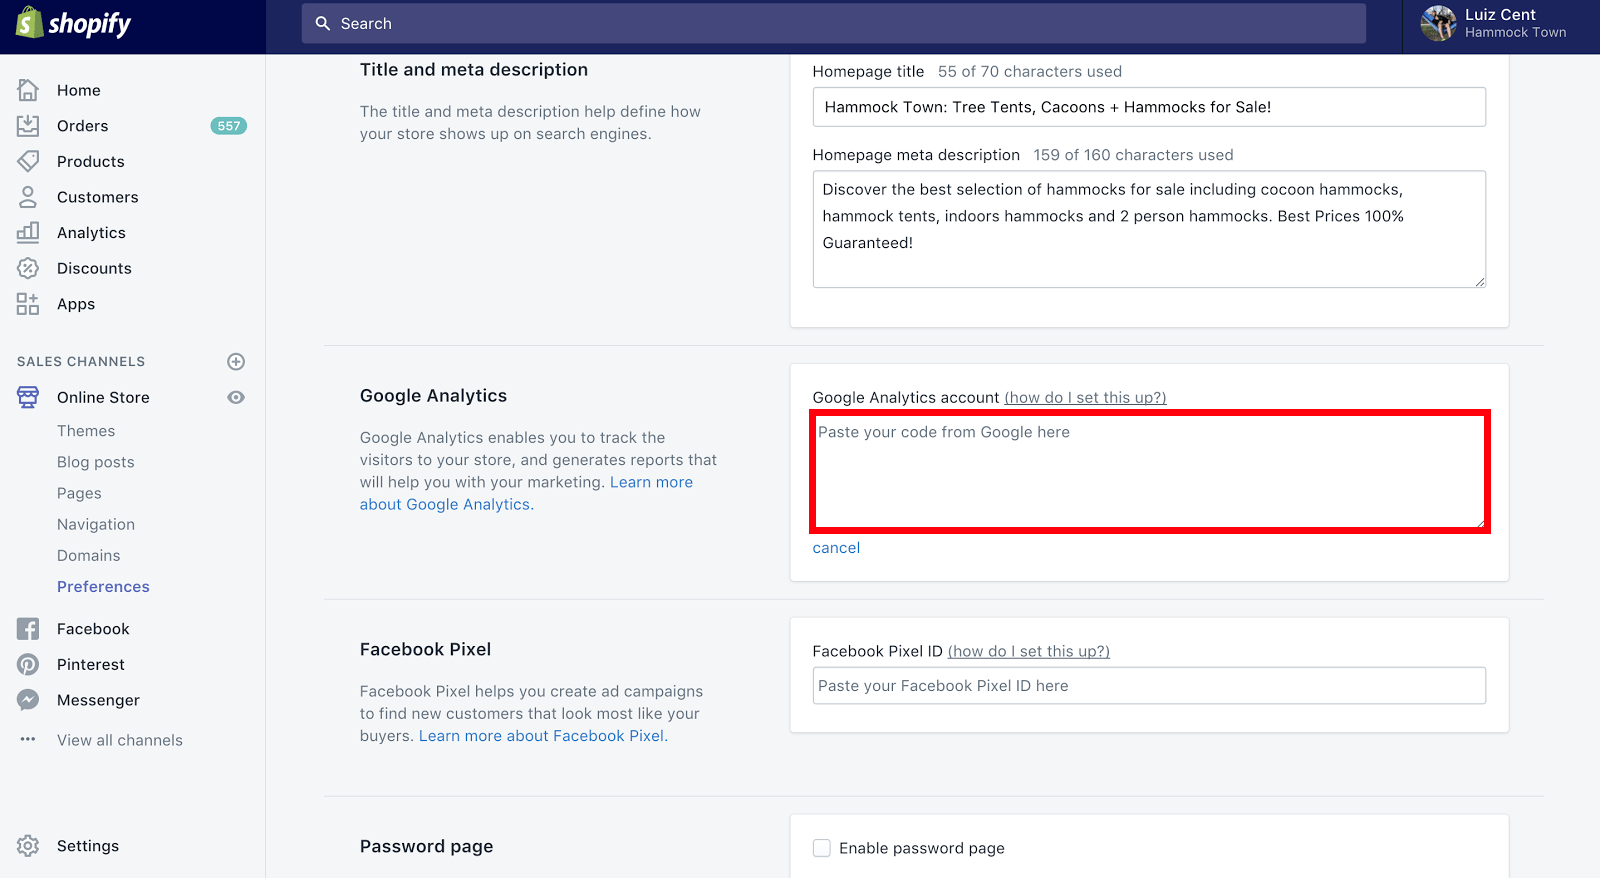Open the Home menu item

pos(79,90)
